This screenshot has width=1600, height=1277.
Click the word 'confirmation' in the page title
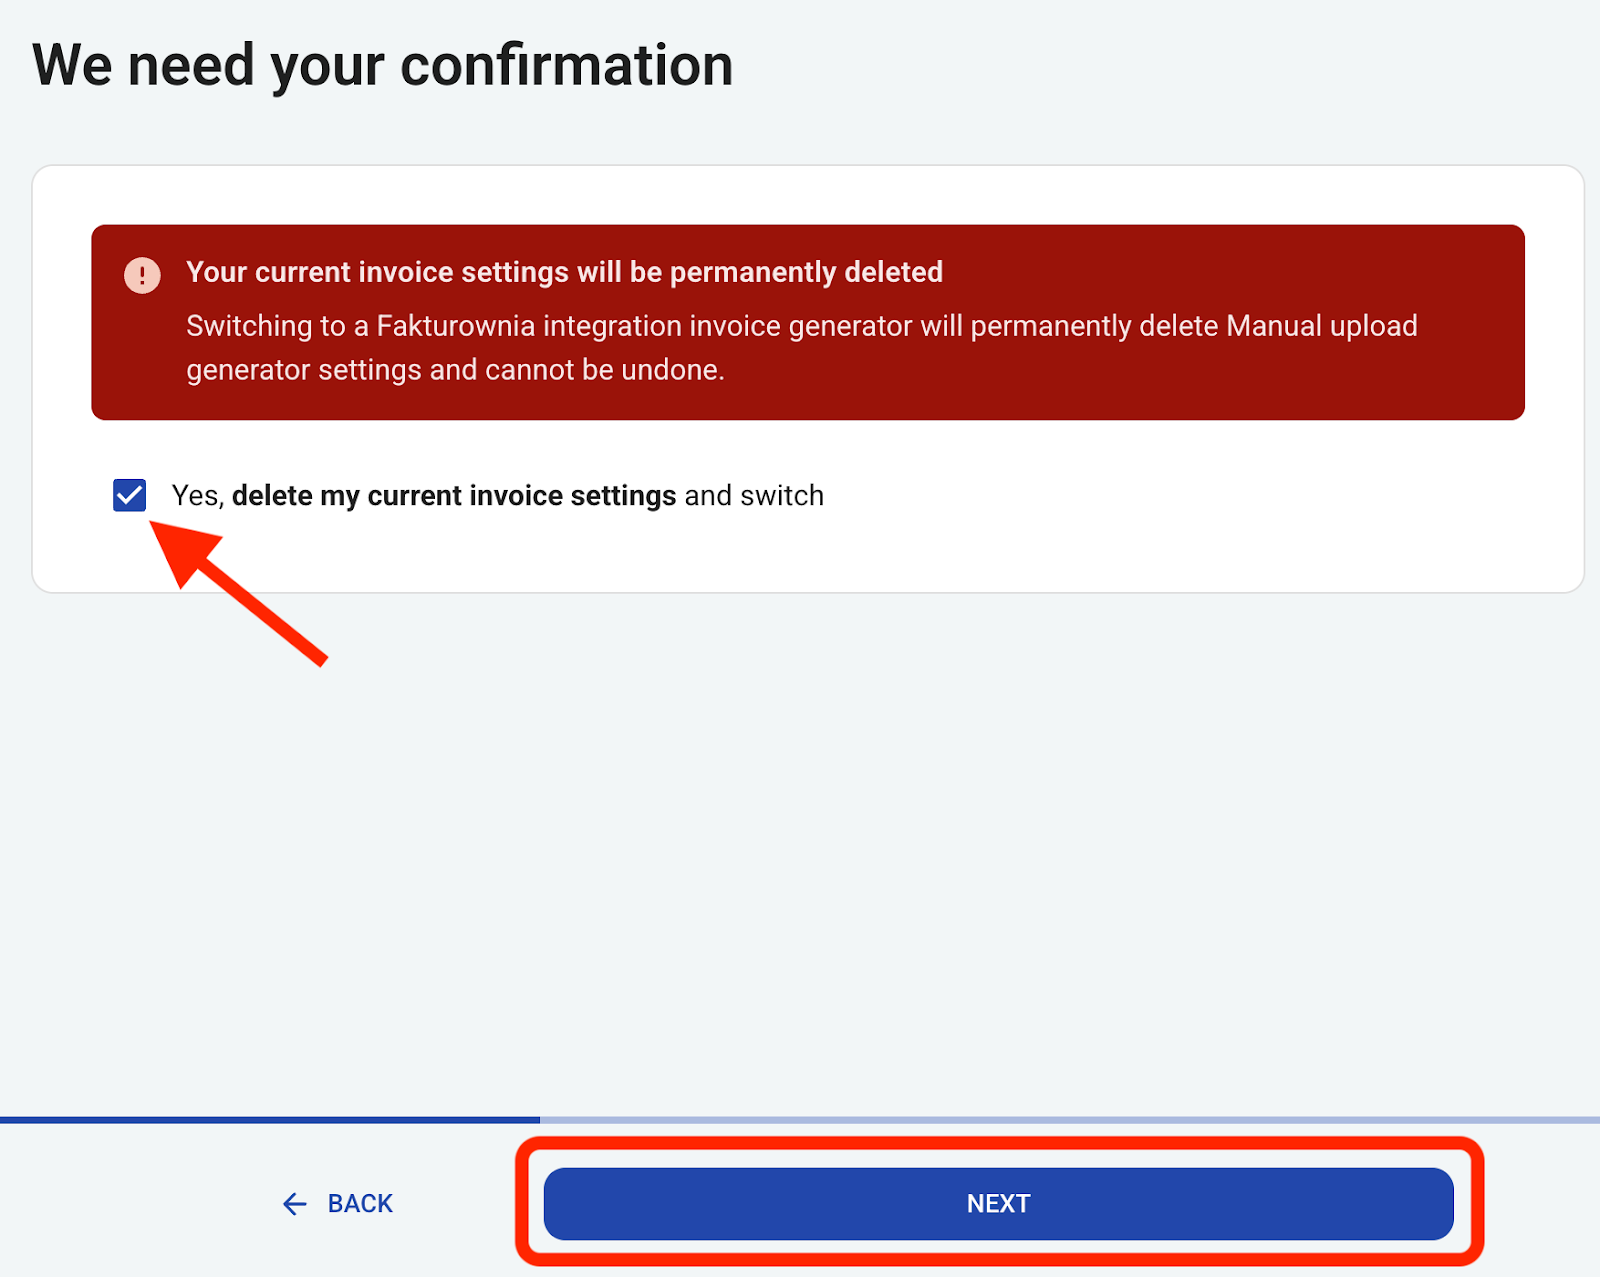click(566, 66)
